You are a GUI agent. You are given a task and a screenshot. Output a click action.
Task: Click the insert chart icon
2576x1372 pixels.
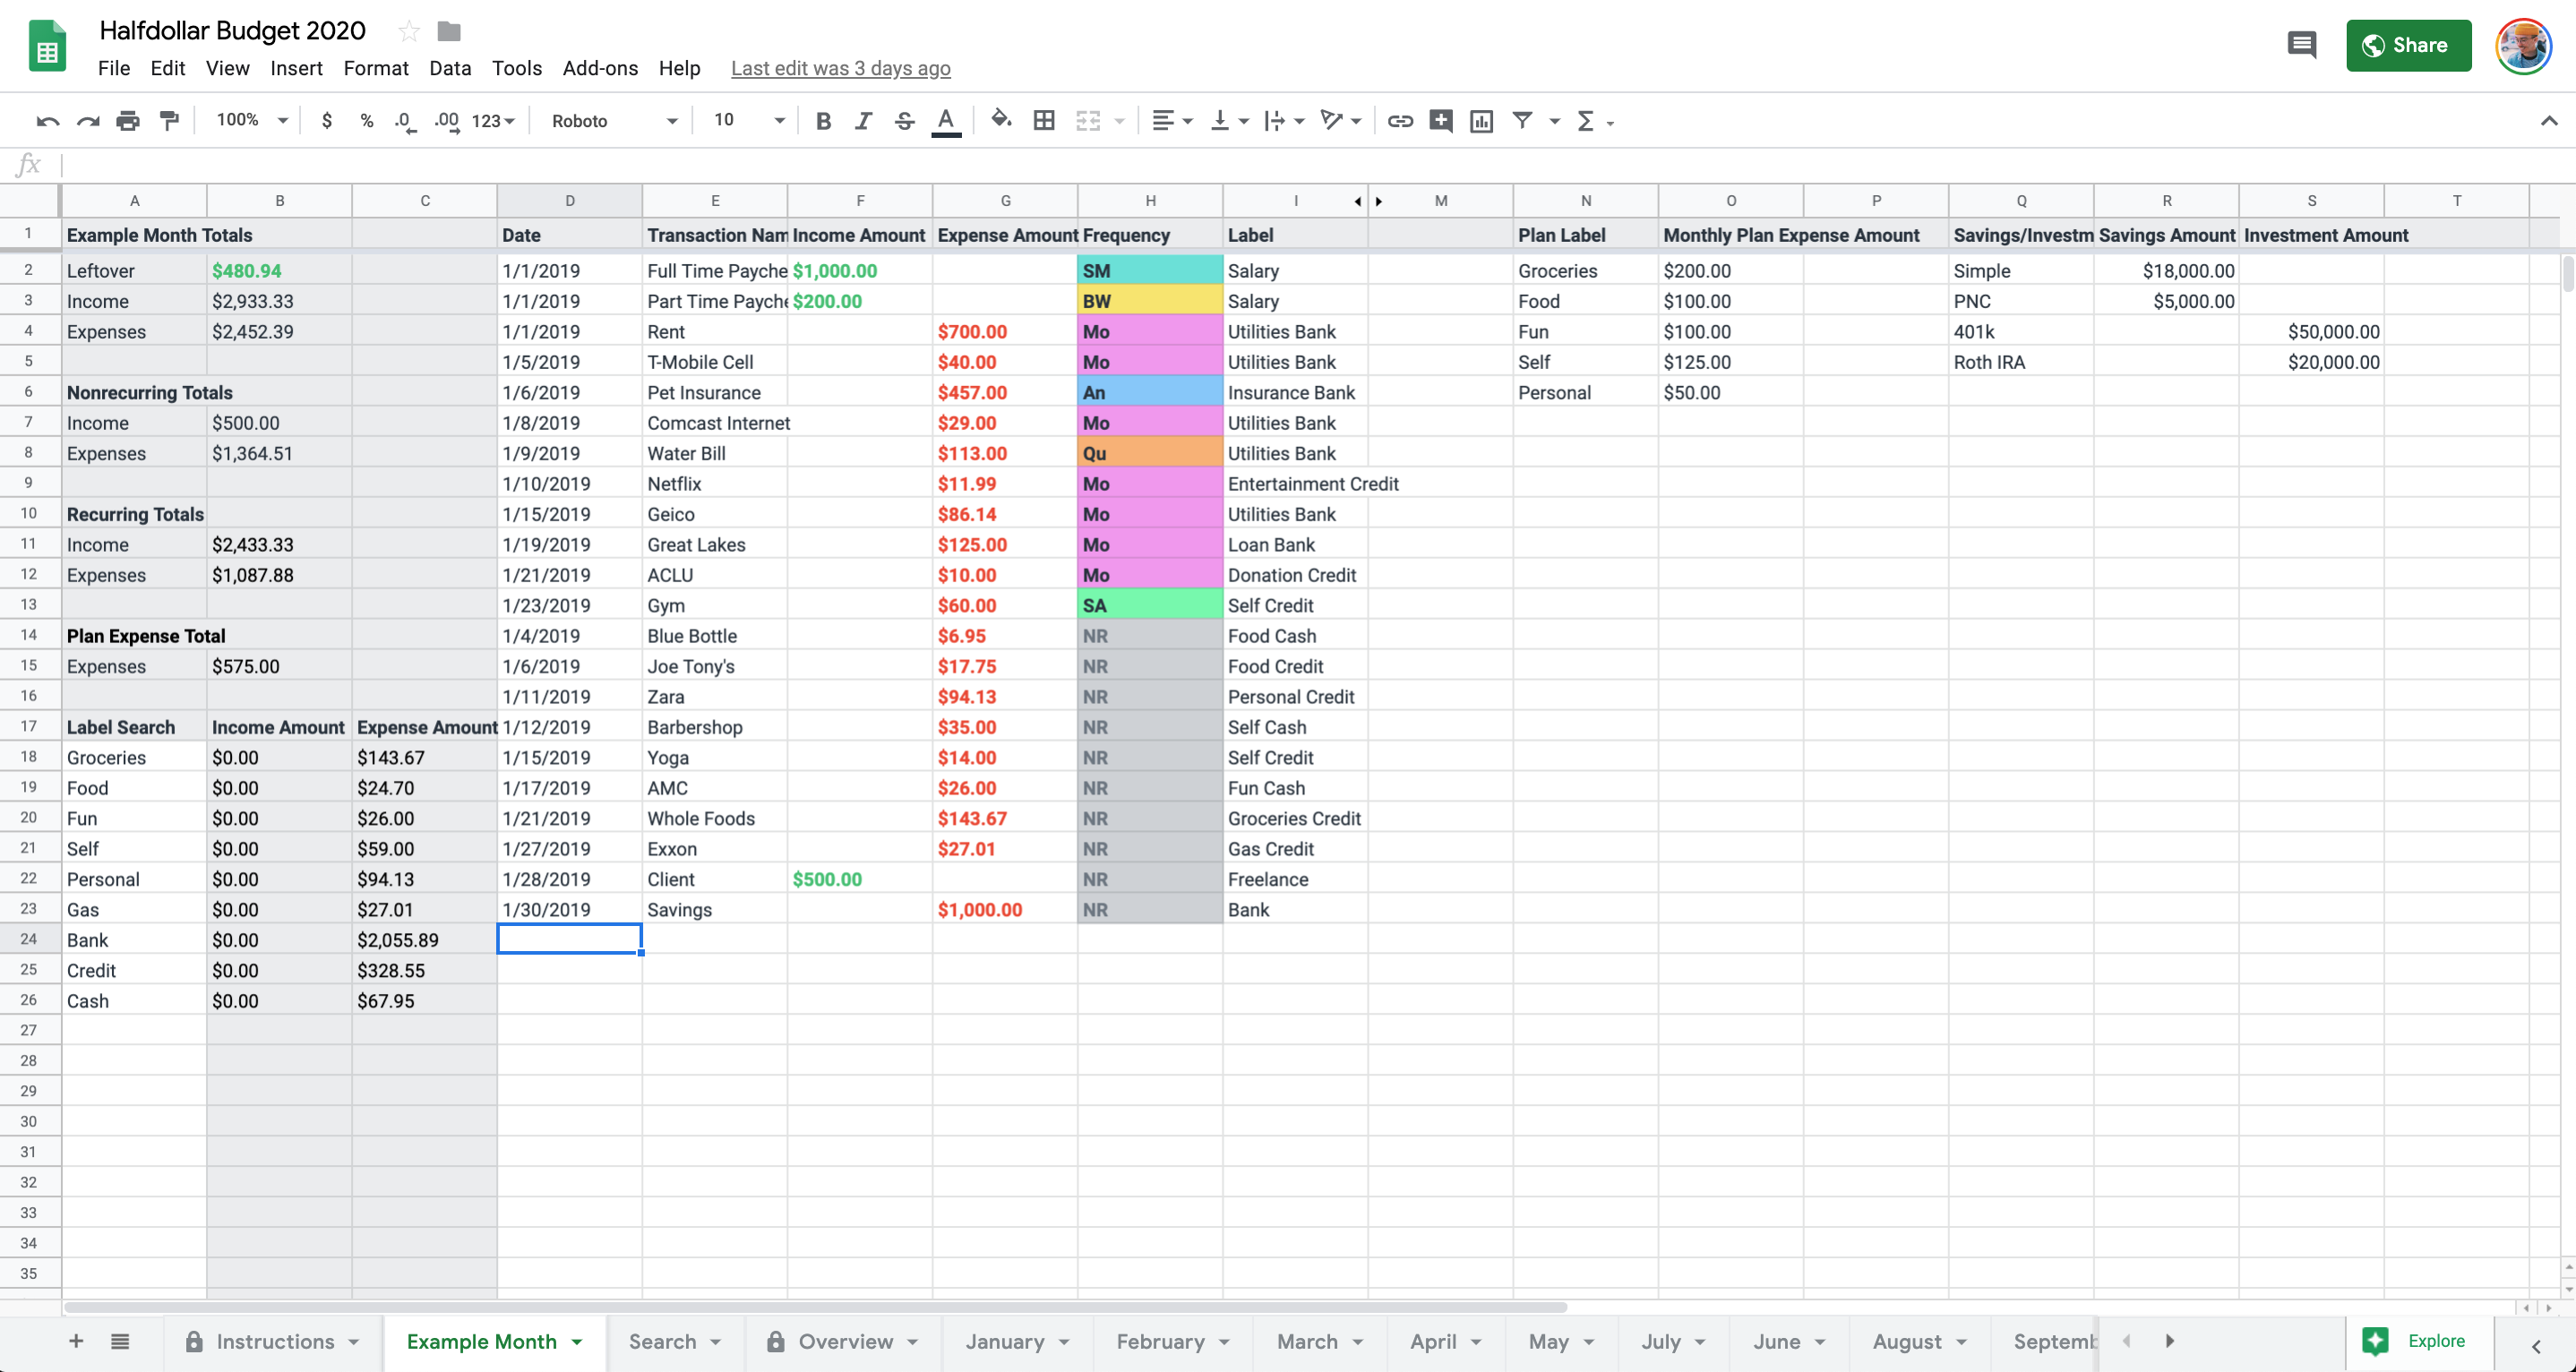point(1481,121)
